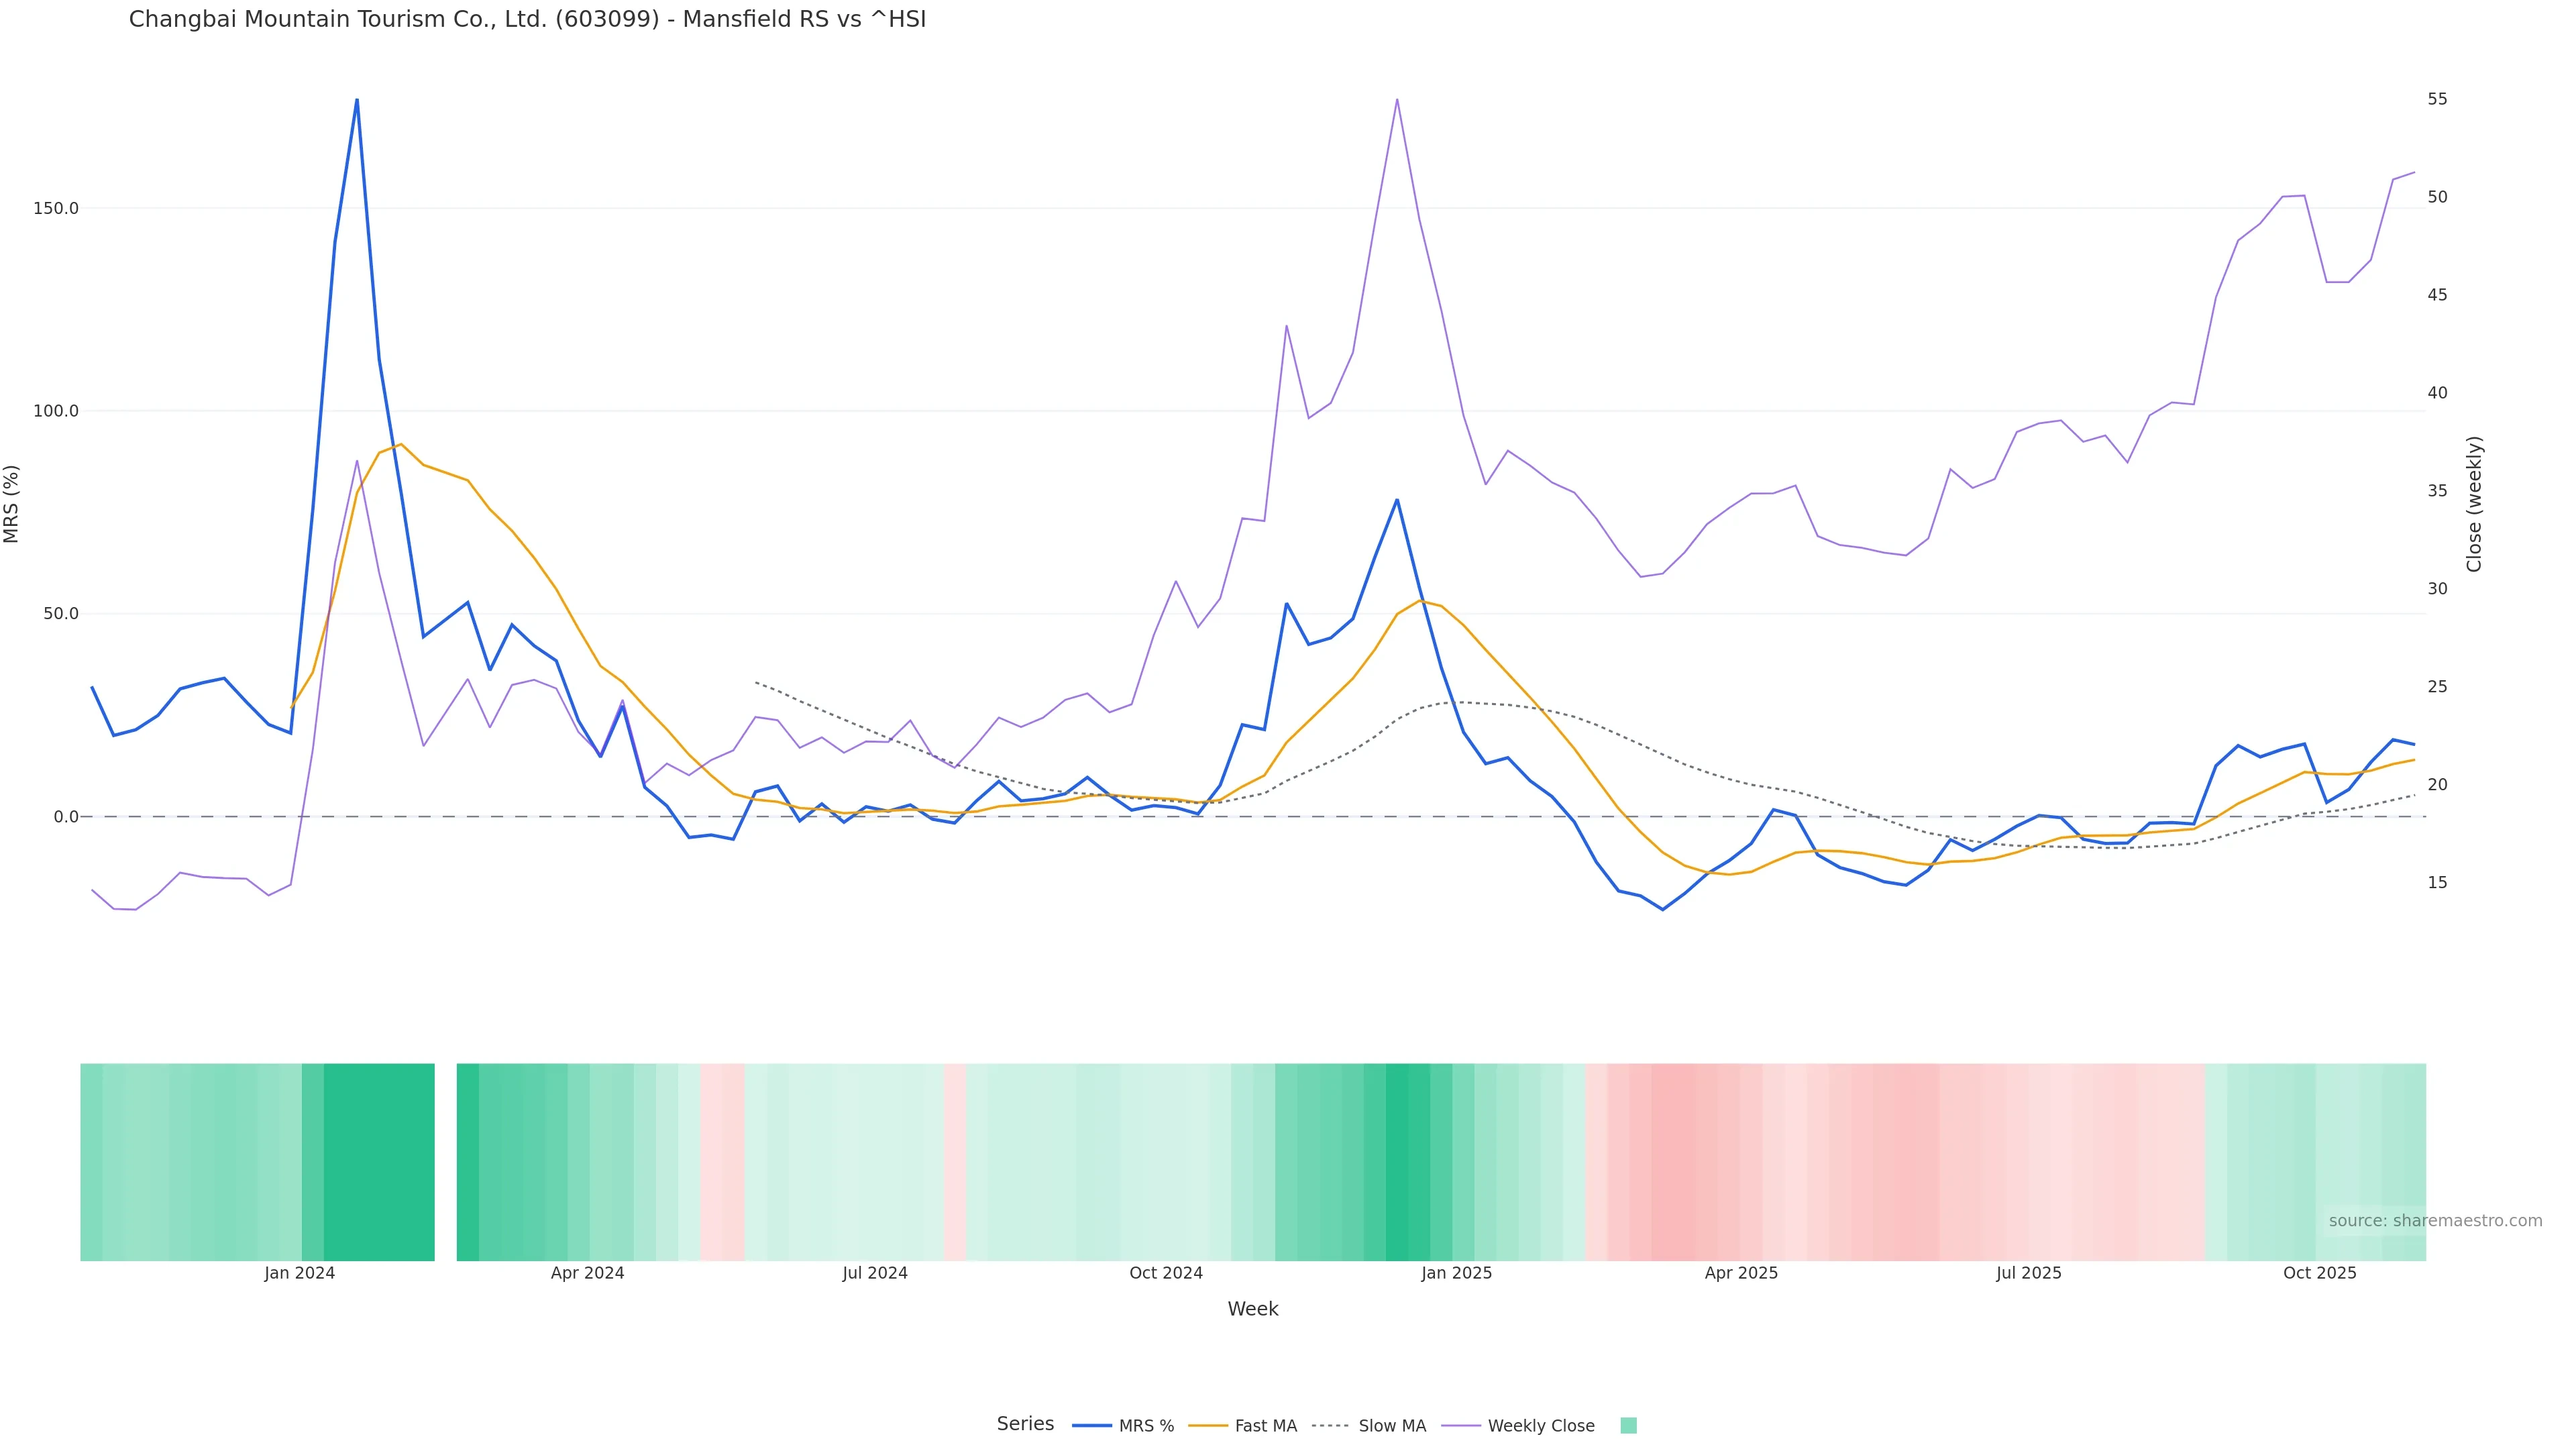The image size is (2576, 1449).
Task: Click the Oct 2025 x-axis label
Action: pyautogui.click(x=2319, y=1273)
